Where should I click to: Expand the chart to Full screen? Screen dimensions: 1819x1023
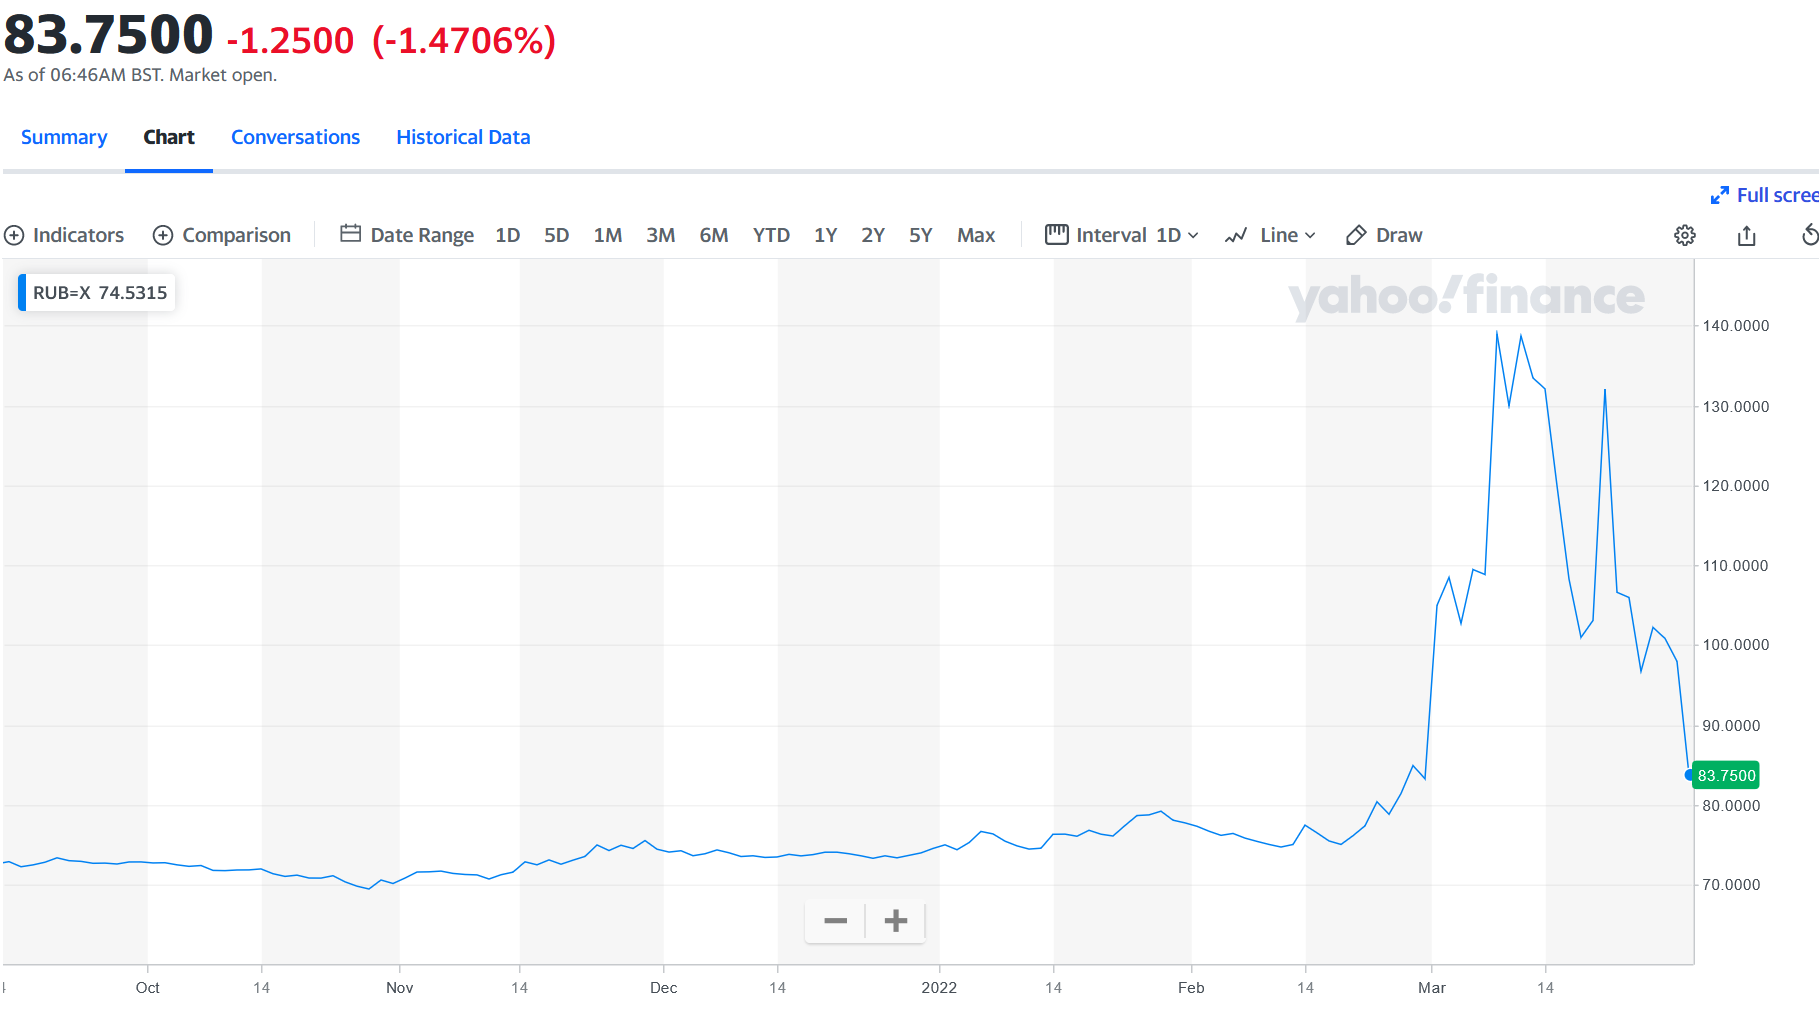point(1765,195)
